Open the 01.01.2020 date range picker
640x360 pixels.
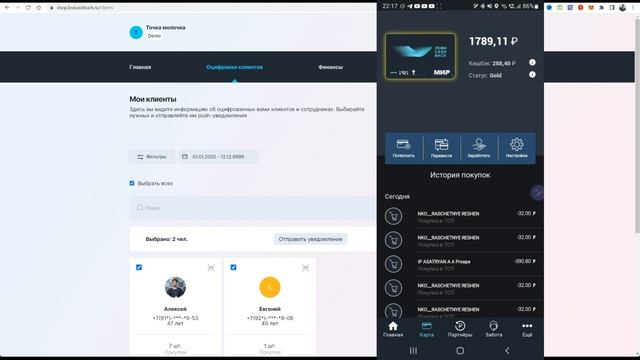[218, 156]
